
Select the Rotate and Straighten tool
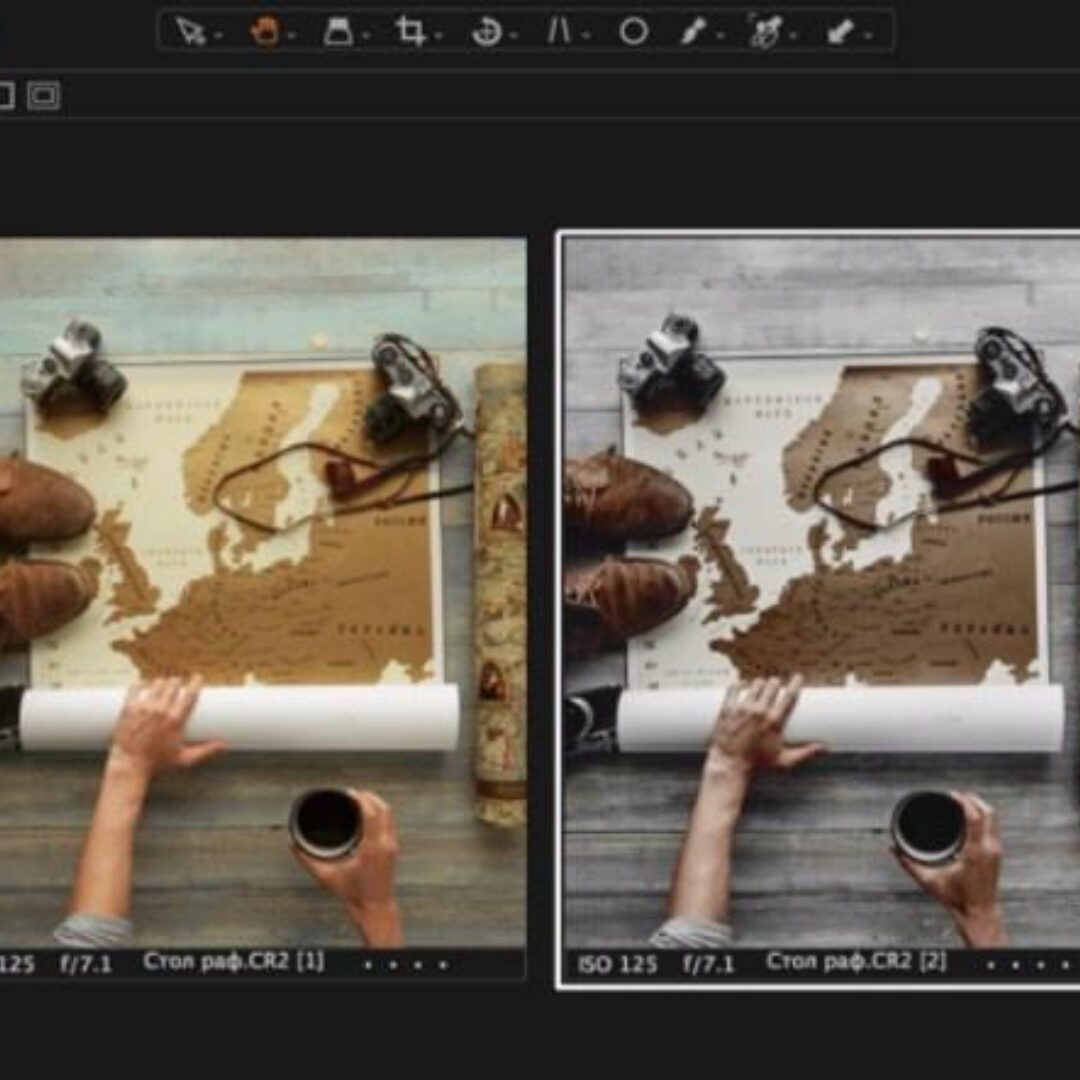pos(486,31)
